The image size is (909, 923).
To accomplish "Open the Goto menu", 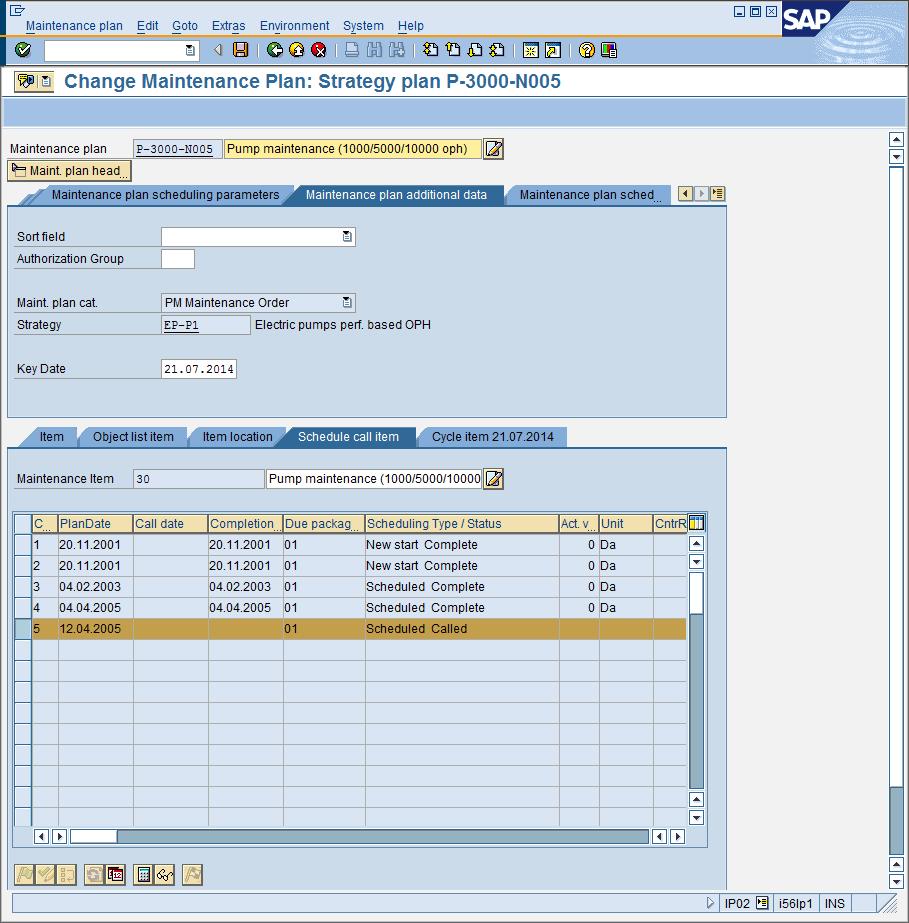I will pos(185,26).
